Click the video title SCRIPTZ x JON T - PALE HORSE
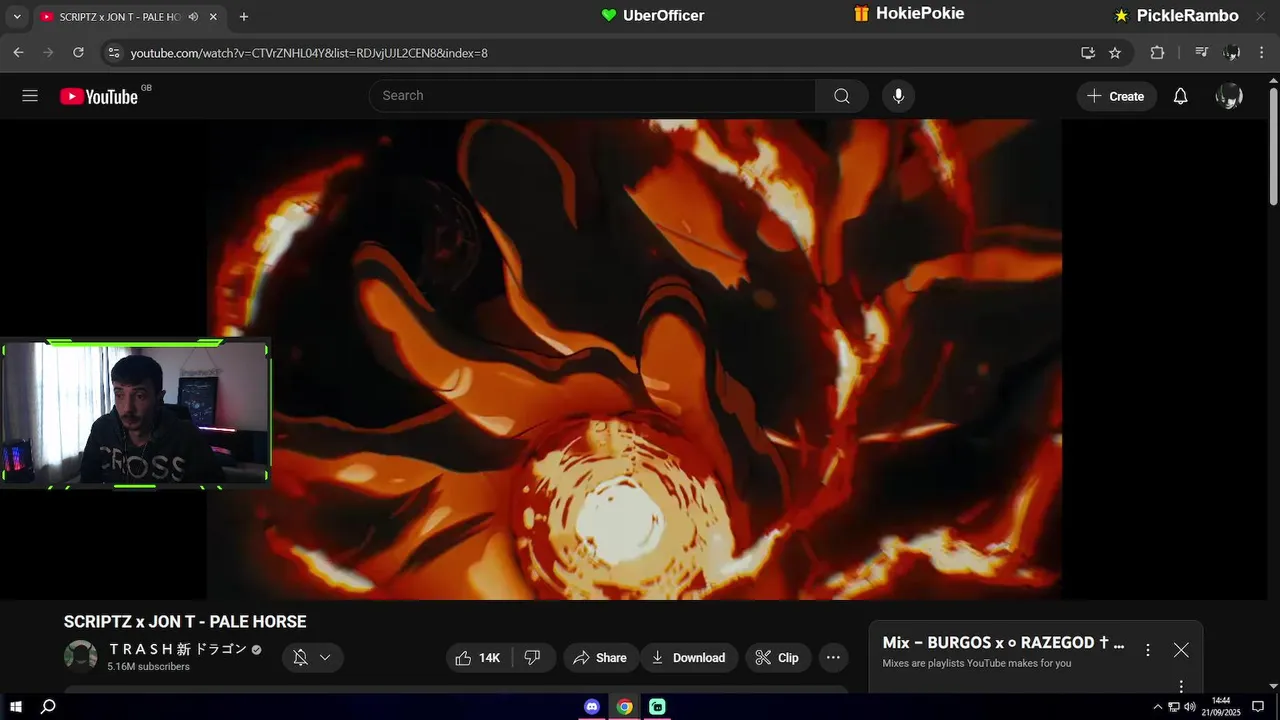This screenshot has height=720, width=1280. pyautogui.click(x=185, y=622)
